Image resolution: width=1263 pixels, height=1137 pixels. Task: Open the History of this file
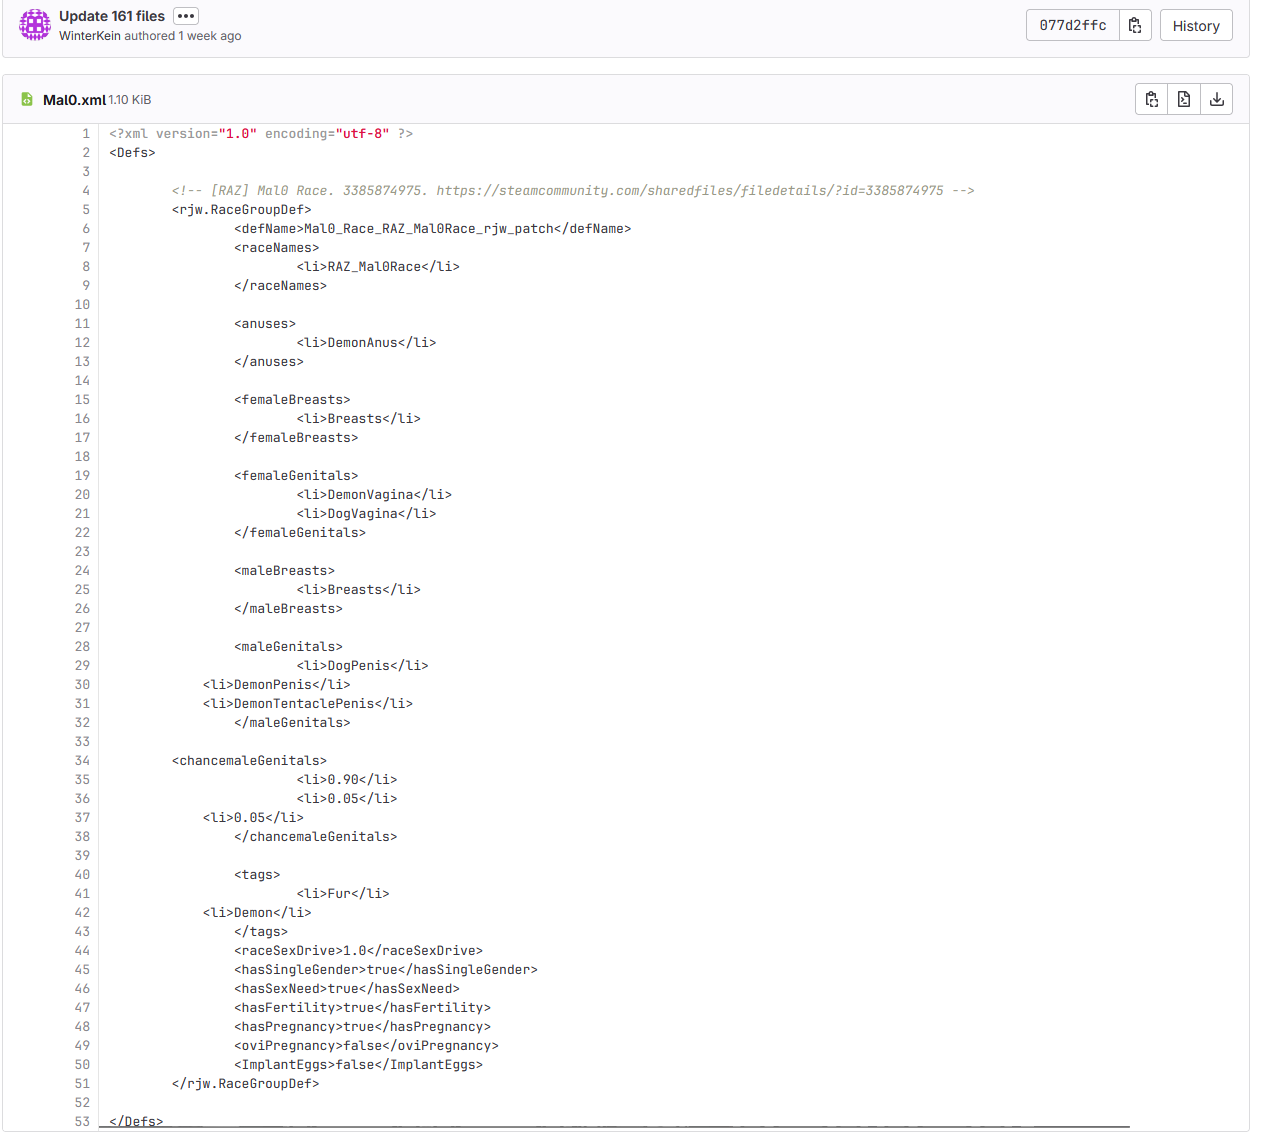click(x=1196, y=26)
